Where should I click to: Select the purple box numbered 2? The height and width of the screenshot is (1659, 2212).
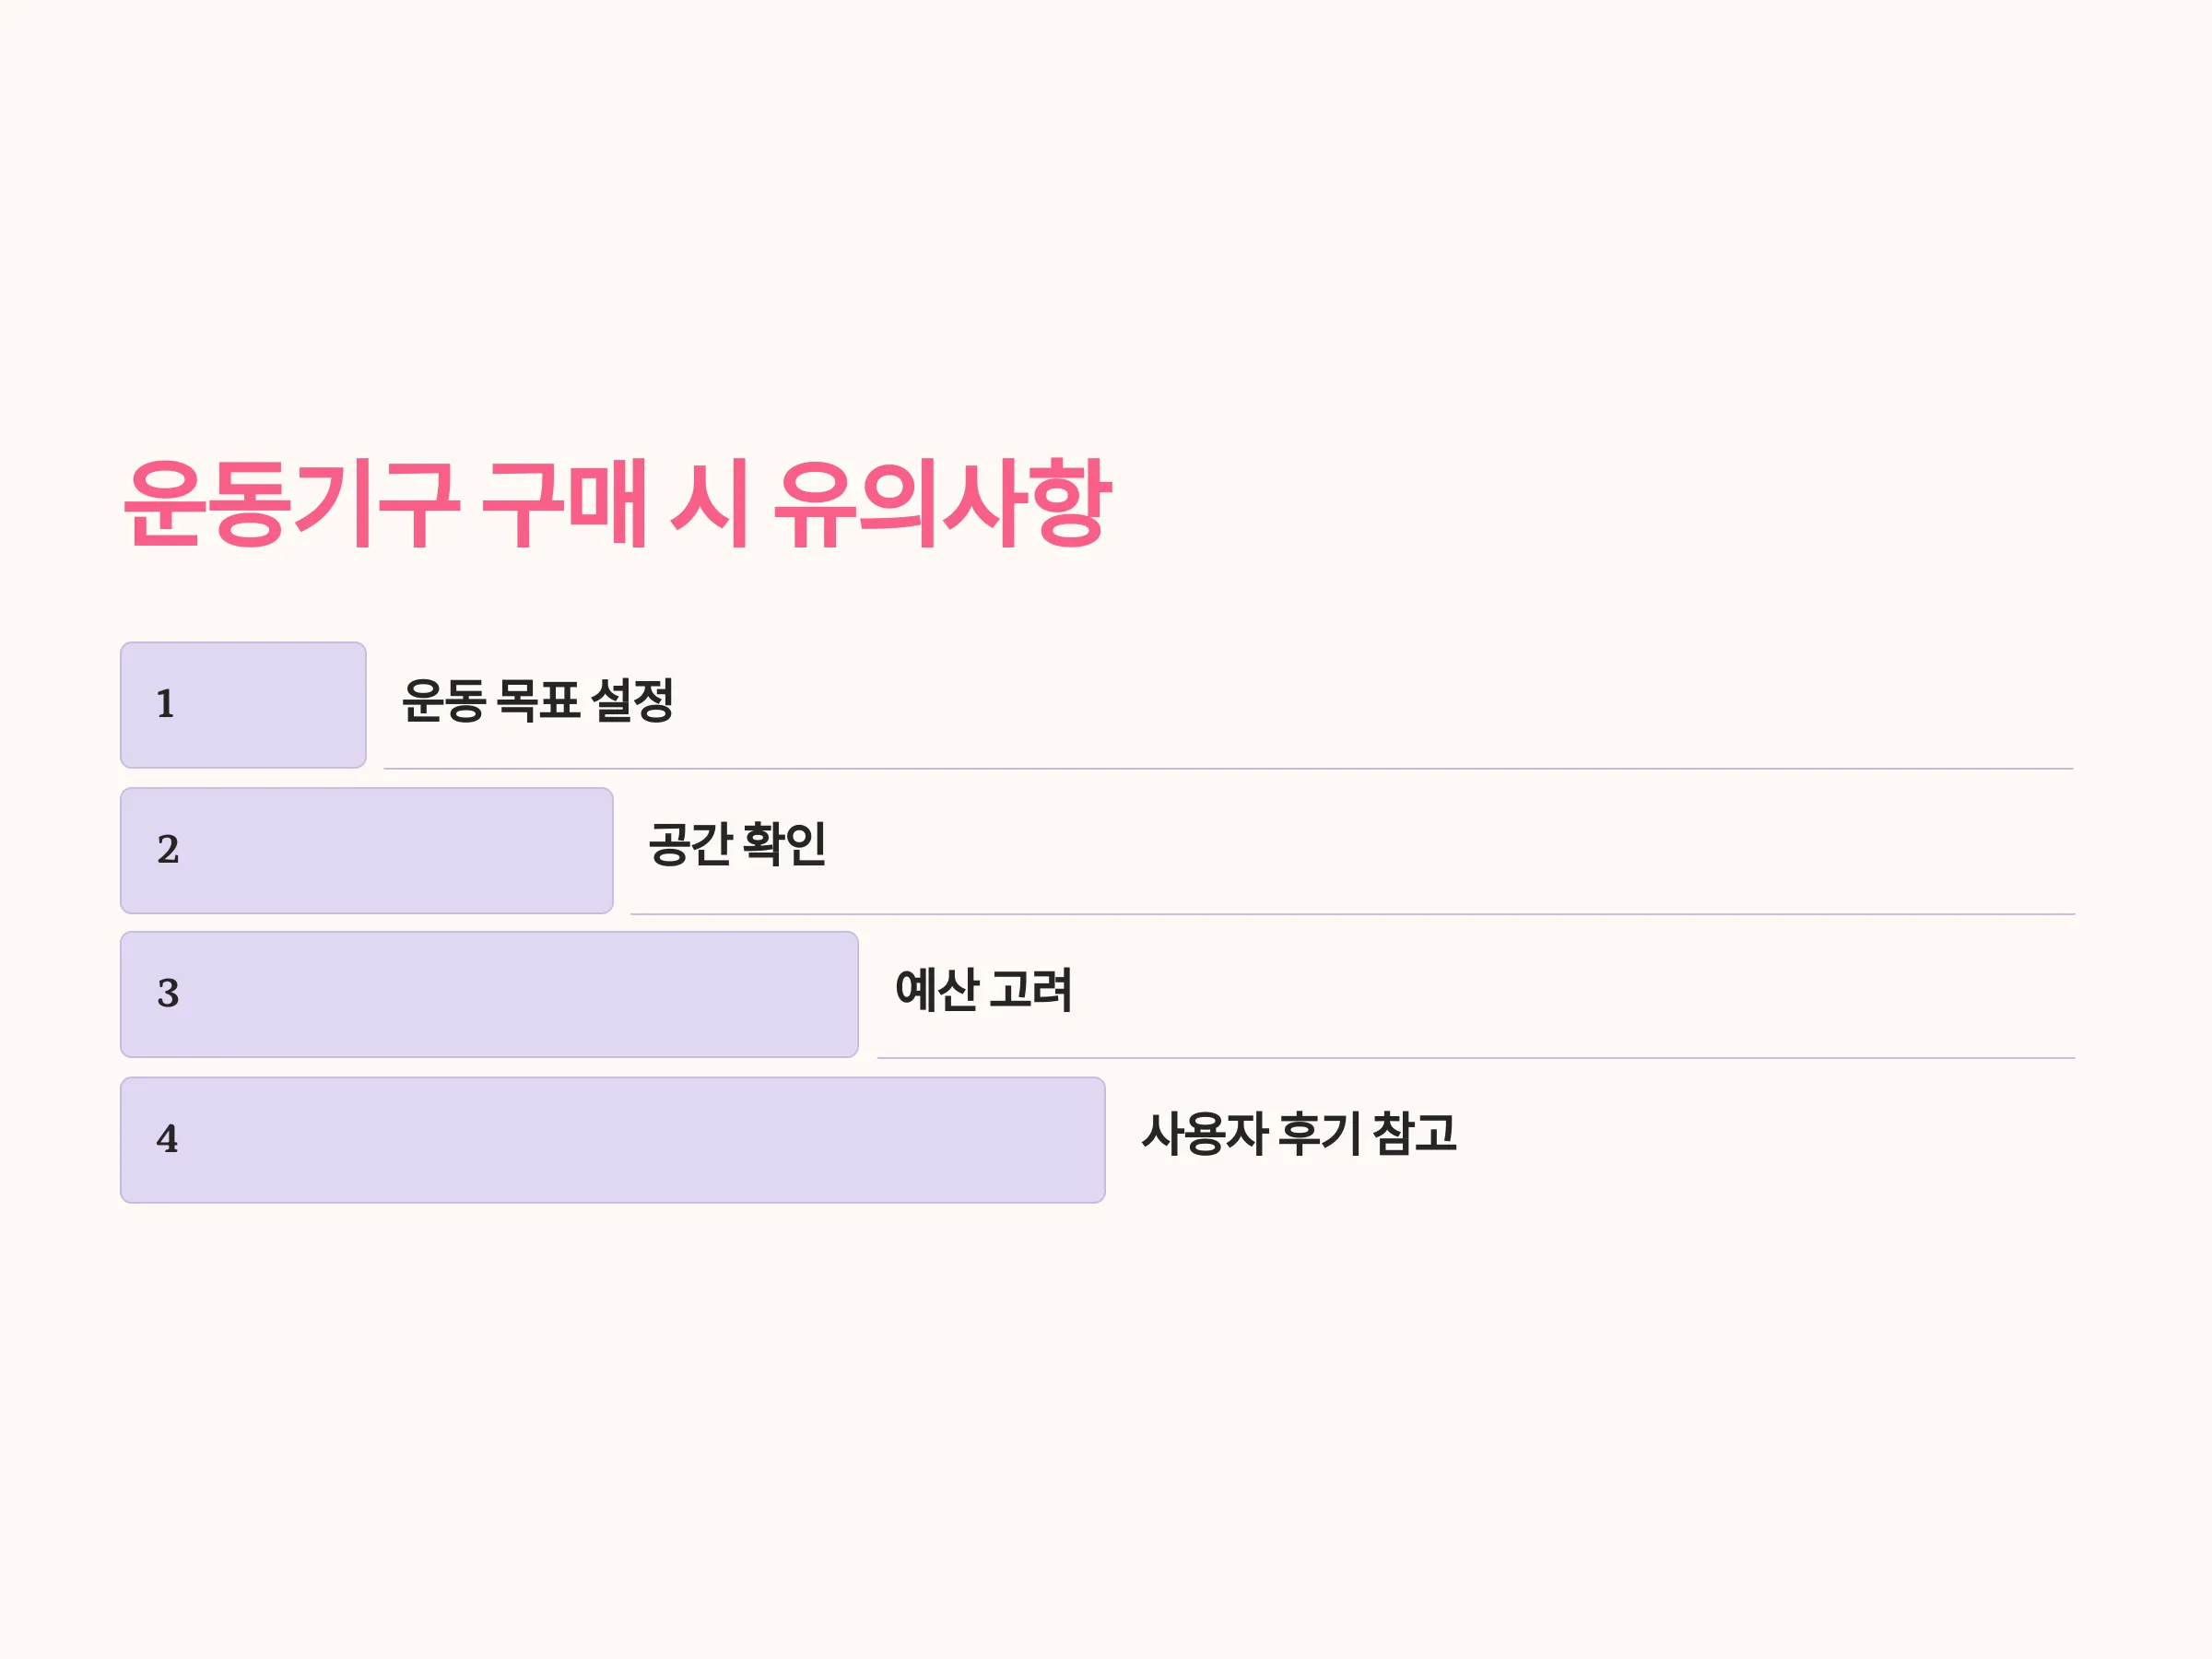pyautogui.click(x=367, y=850)
